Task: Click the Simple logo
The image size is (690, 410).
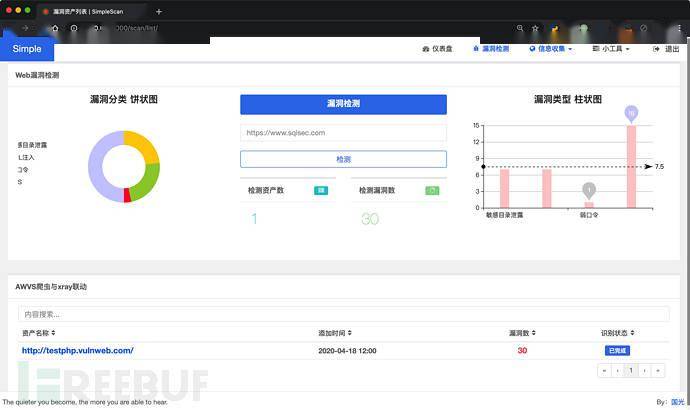Action: [x=27, y=49]
